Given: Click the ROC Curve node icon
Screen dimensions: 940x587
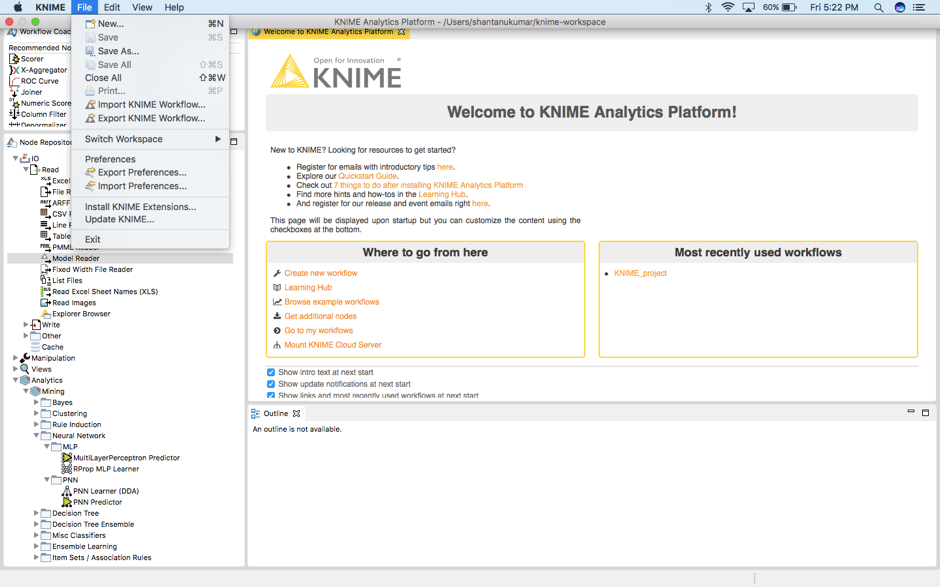Looking at the screenshot, I should [14, 81].
